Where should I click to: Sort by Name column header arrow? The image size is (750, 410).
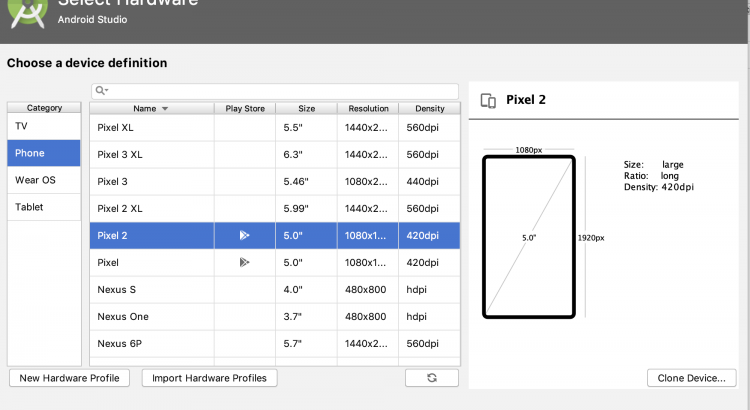pos(165,109)
